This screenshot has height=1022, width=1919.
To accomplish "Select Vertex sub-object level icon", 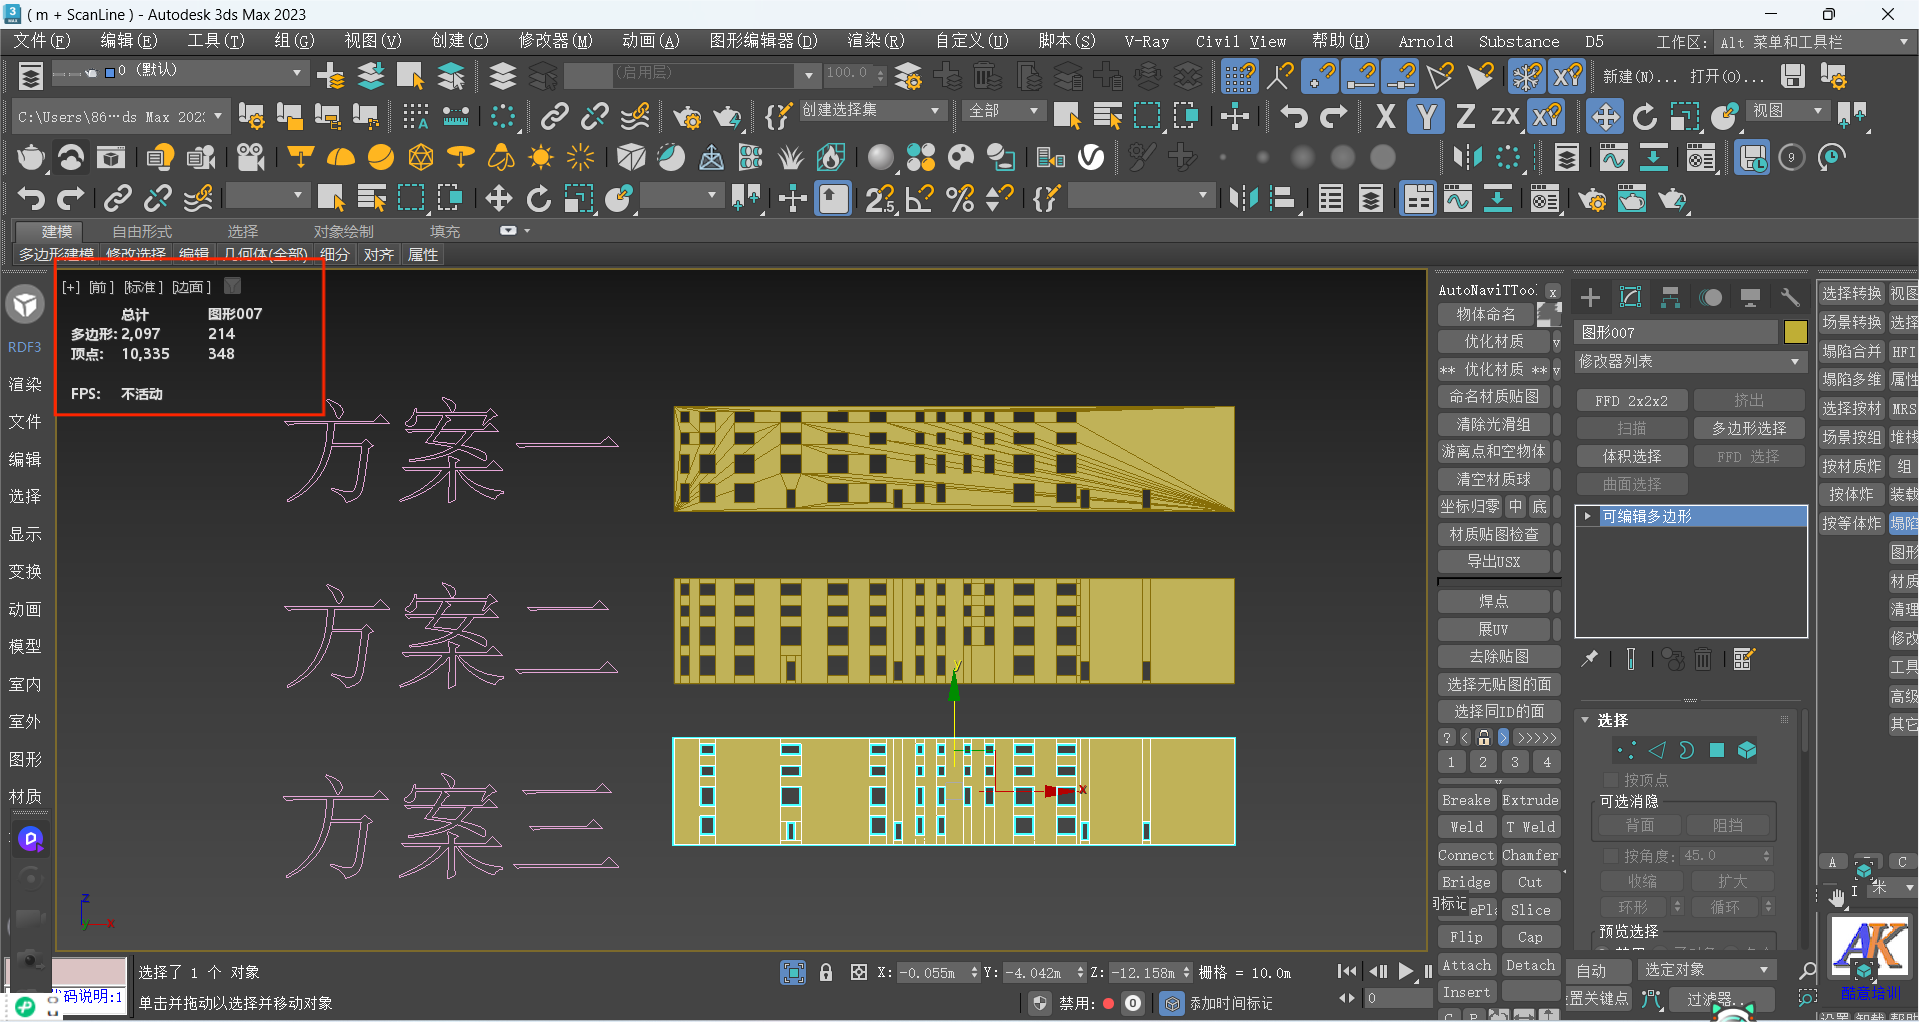I will (x=1627, y=750).
